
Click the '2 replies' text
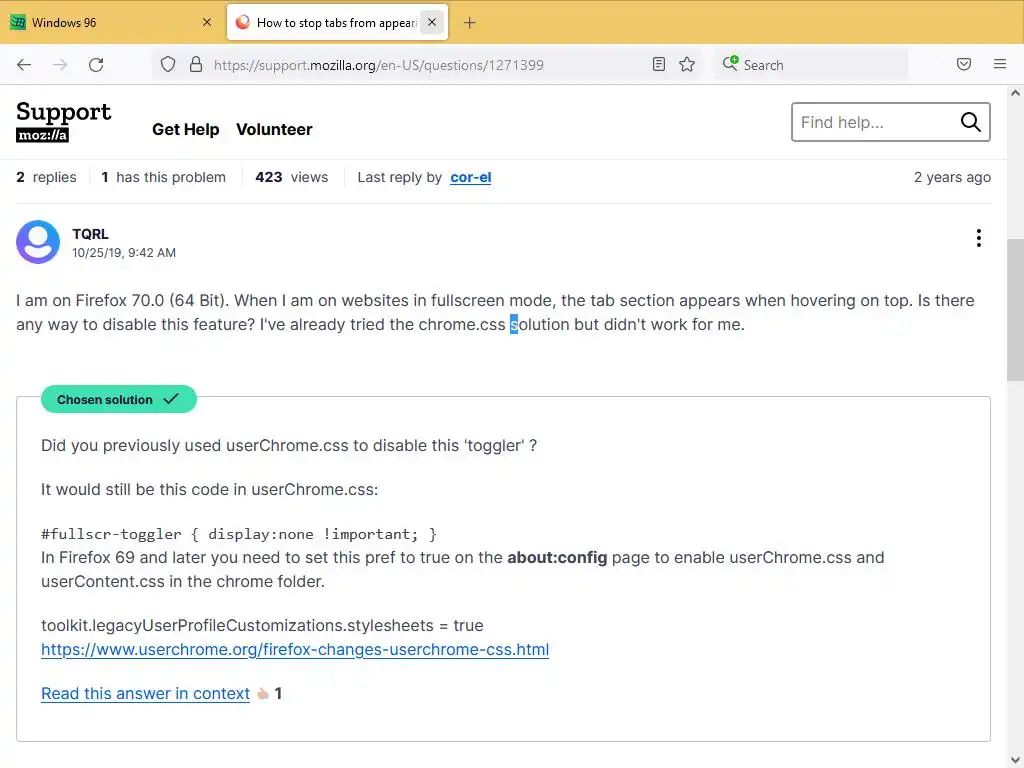click(x=46, y=177)
